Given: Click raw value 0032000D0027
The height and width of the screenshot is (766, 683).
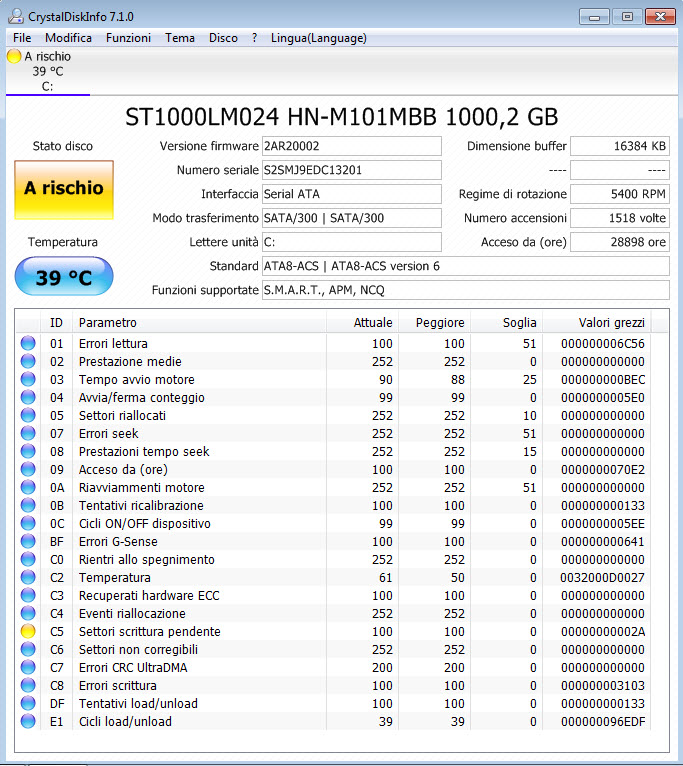Looking at the screenshot, I should [x=602, y=577].
